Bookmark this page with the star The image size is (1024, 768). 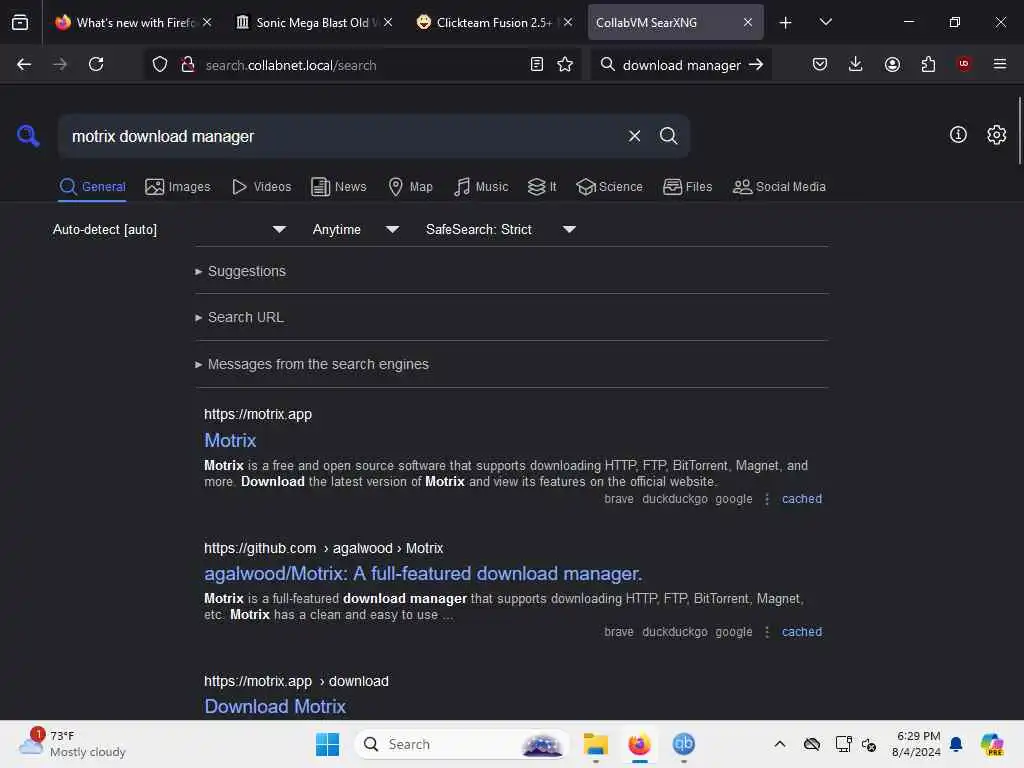[x=565, y=64]
